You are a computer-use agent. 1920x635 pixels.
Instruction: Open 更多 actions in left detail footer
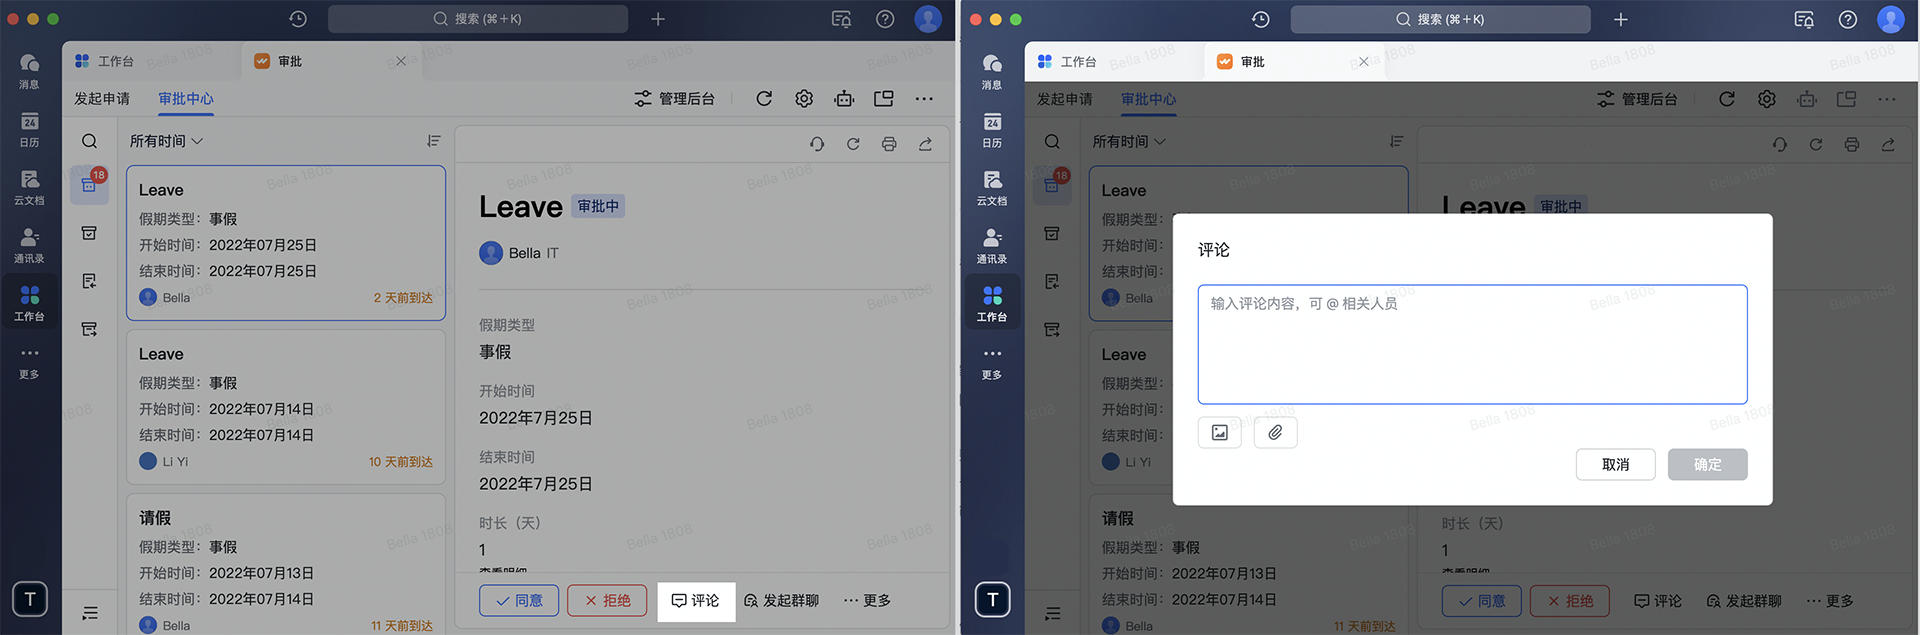click(x=867, y=600)
